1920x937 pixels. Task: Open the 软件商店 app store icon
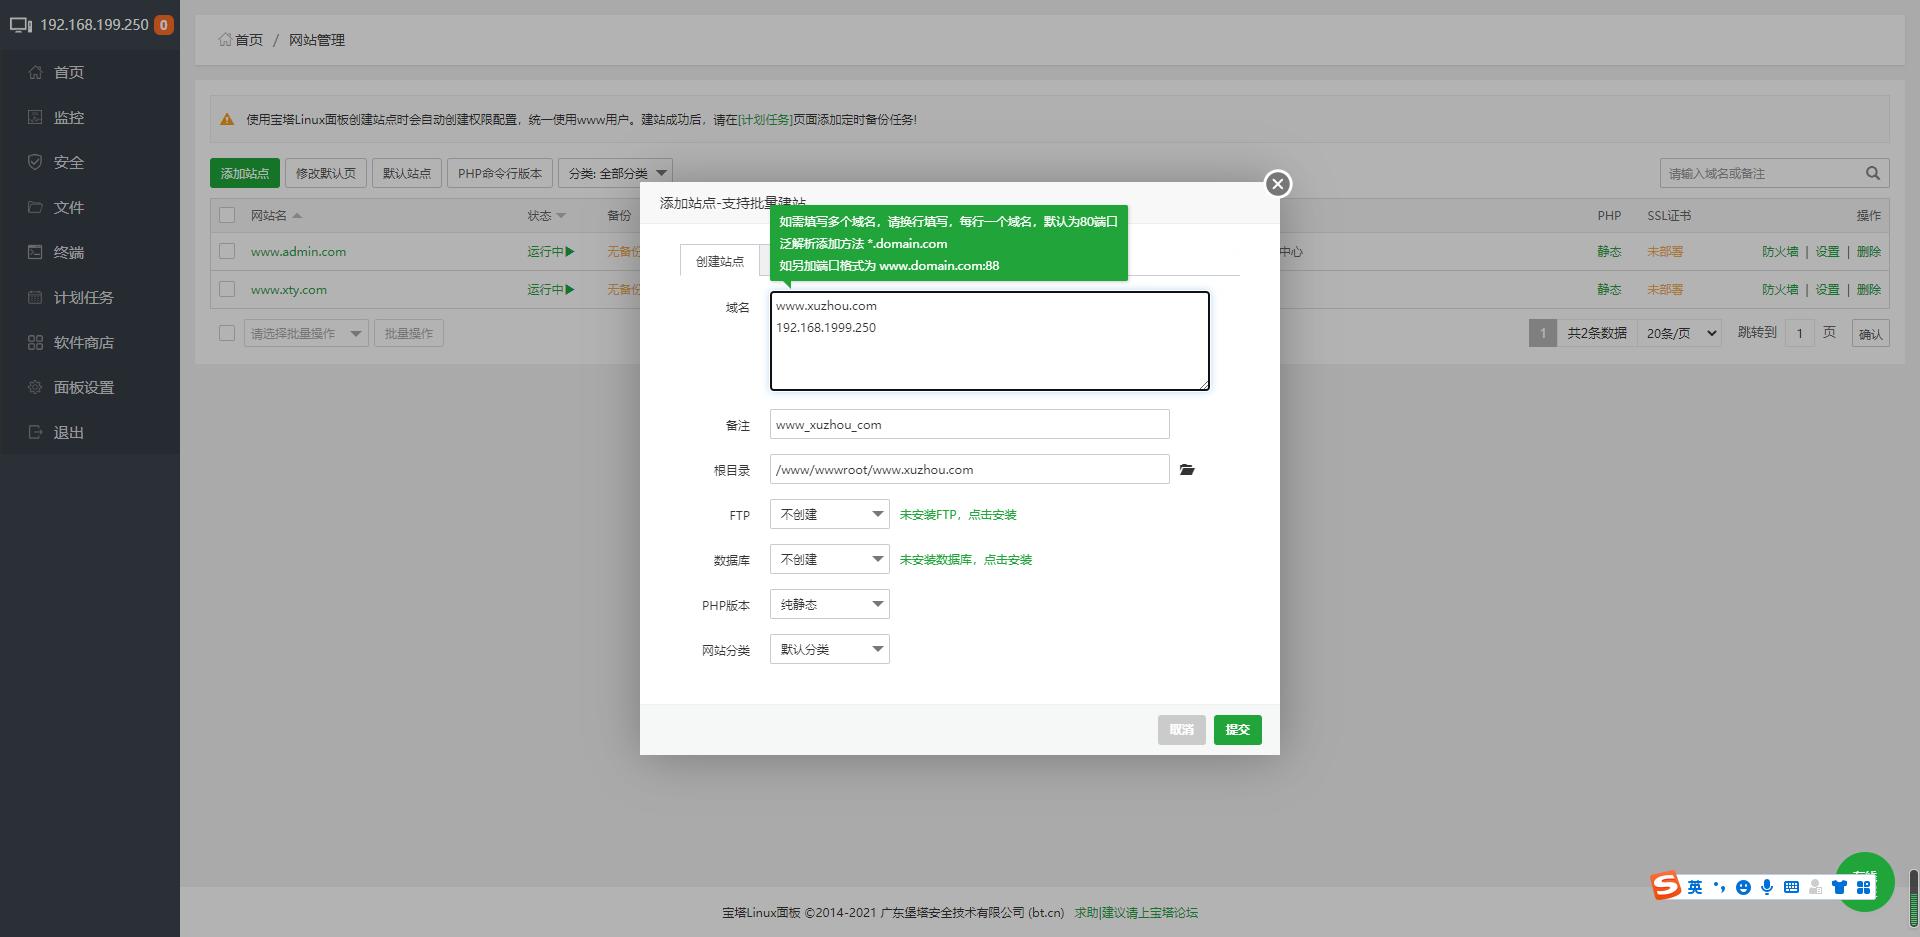pos(35,342)
